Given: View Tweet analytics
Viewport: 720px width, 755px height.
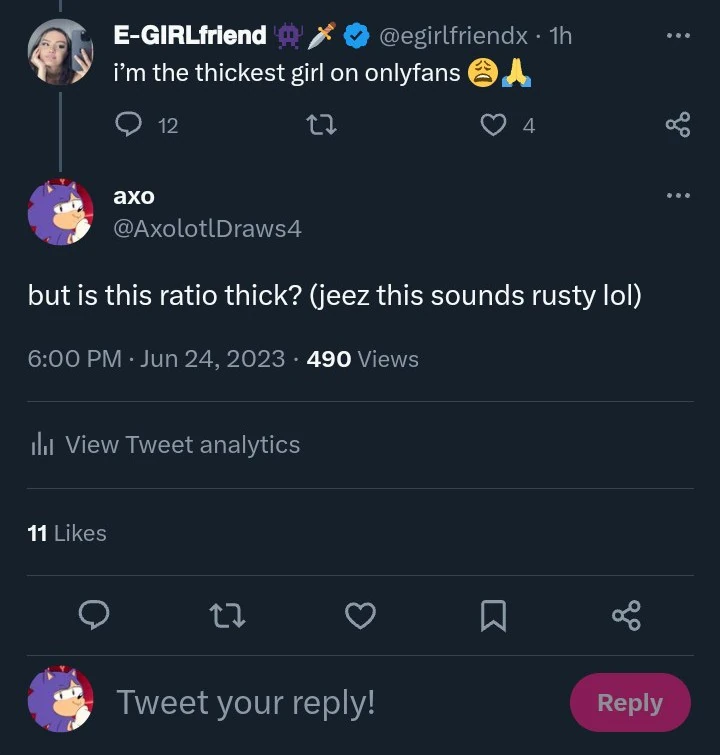Looking at the screenshot, I should [x=181, y=445].
